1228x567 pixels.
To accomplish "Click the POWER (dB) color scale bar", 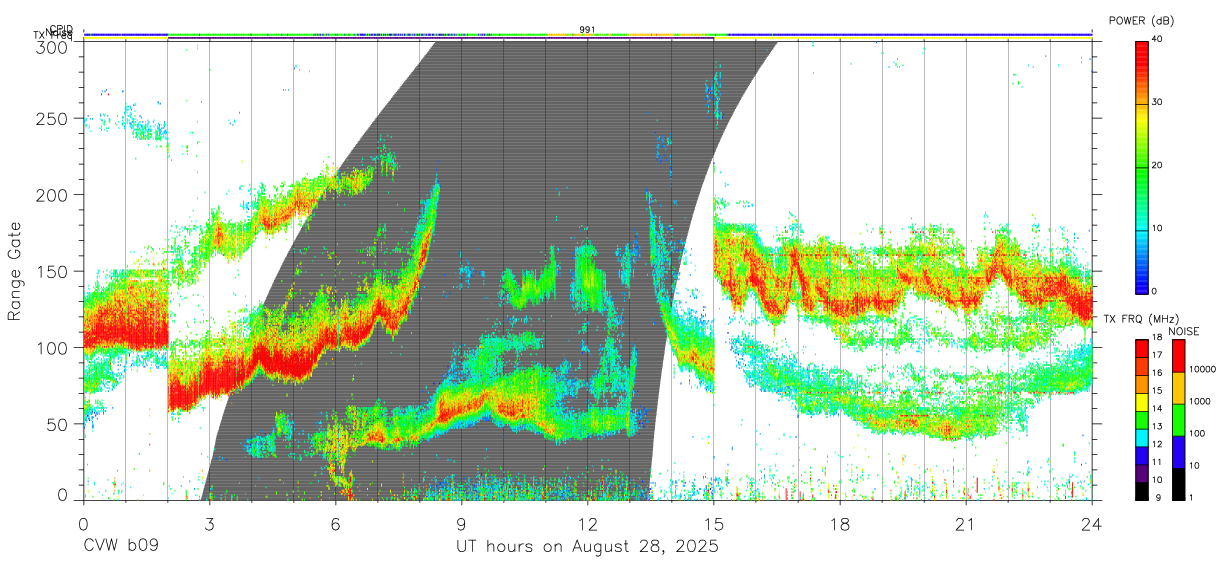I will pyautogui.click(x=1141, y=166).
